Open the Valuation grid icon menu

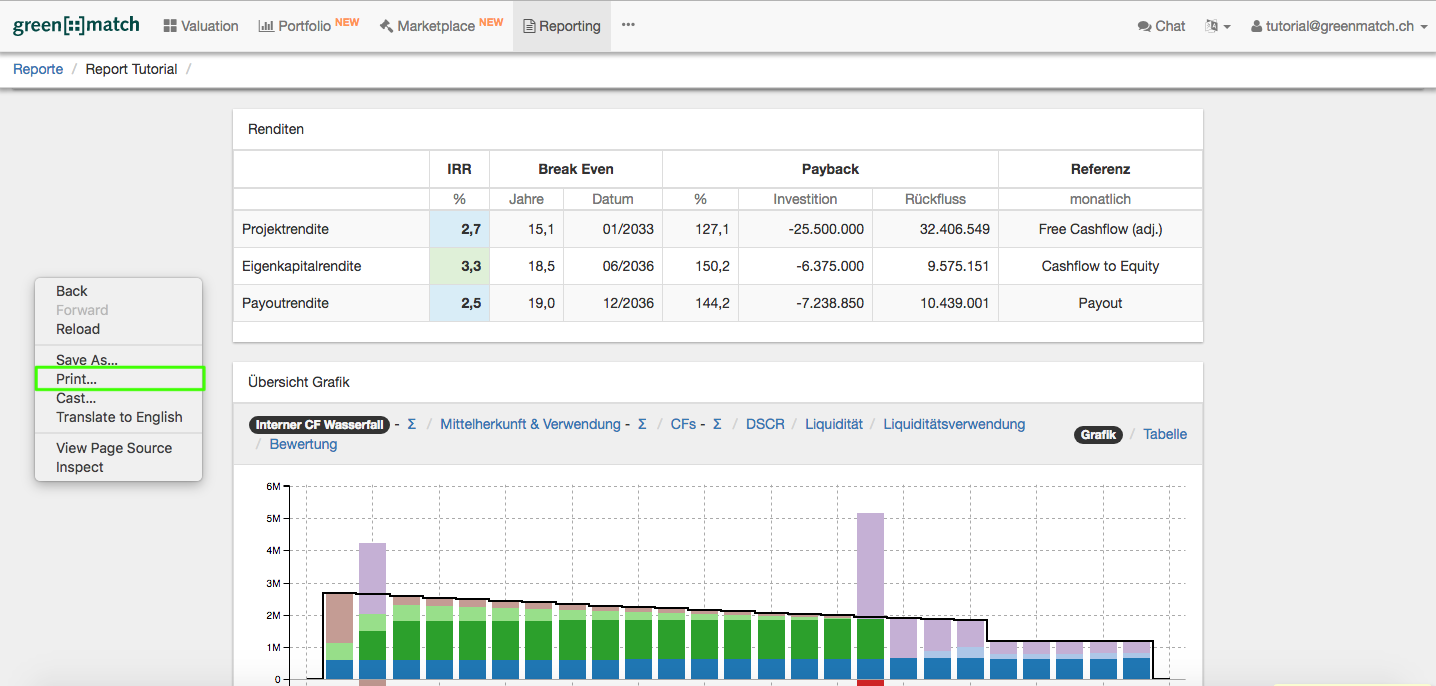click(170, 26)
